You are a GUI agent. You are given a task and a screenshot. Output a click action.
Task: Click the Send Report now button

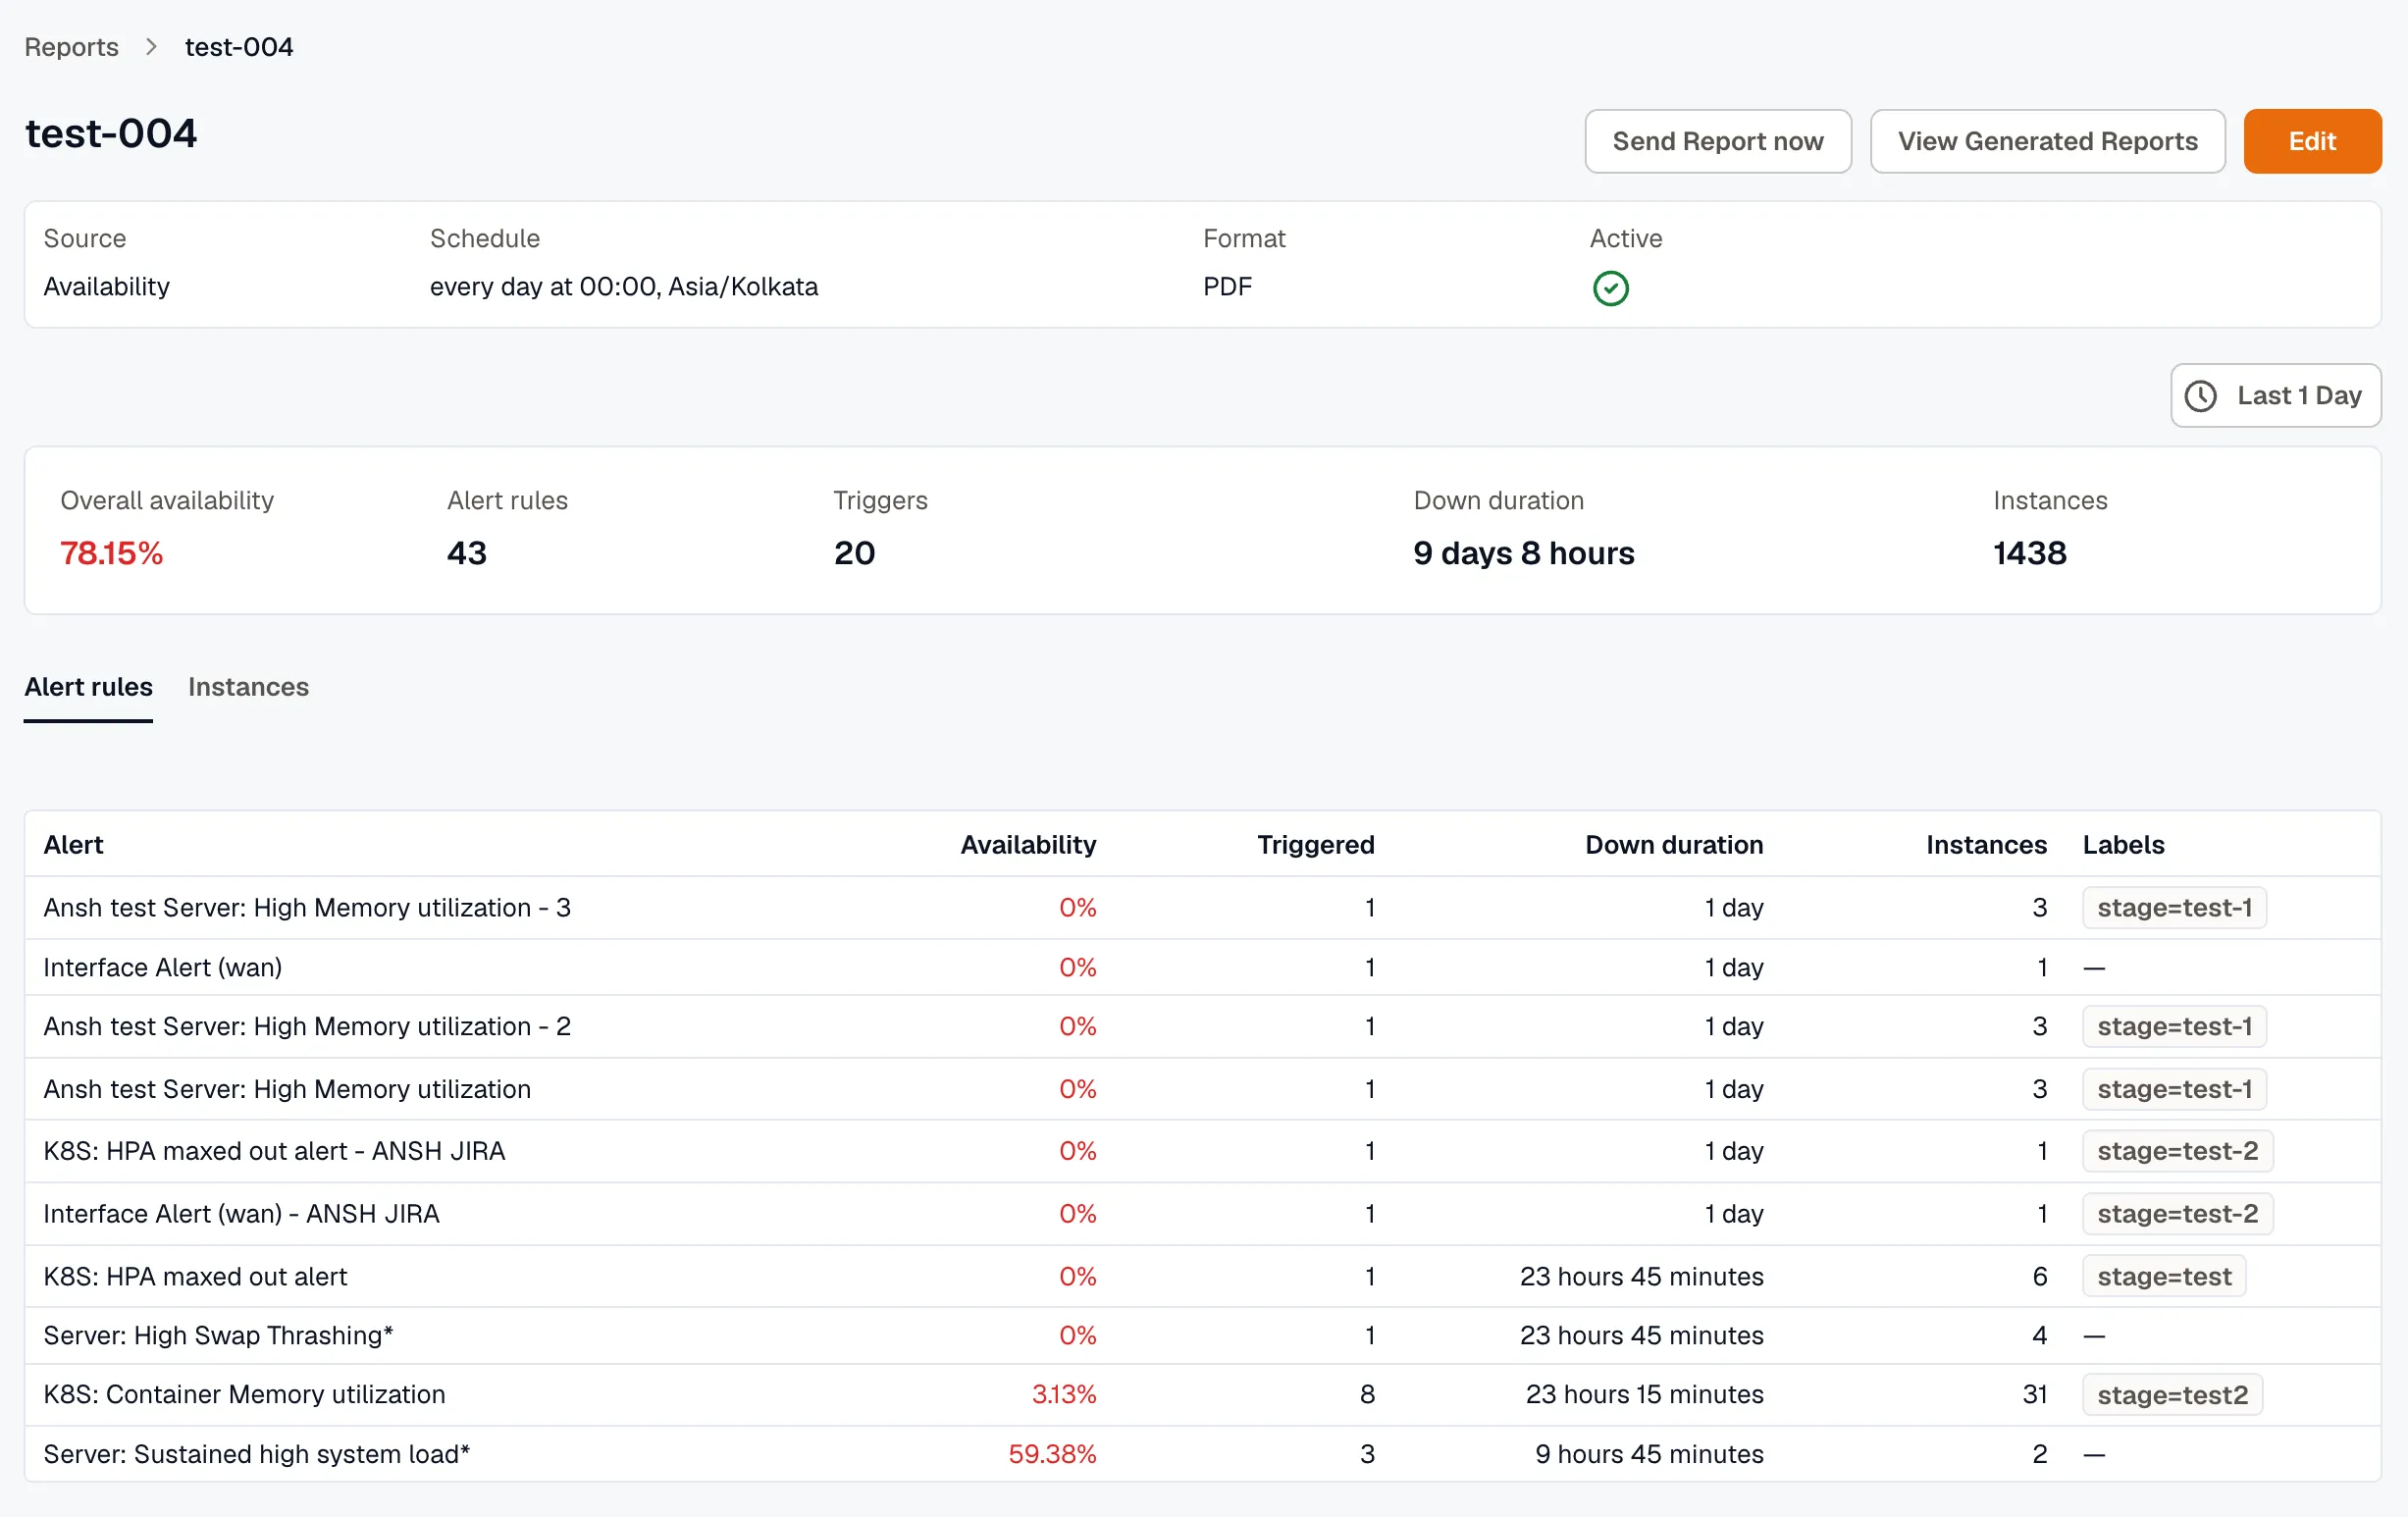tap(1718, 141)
